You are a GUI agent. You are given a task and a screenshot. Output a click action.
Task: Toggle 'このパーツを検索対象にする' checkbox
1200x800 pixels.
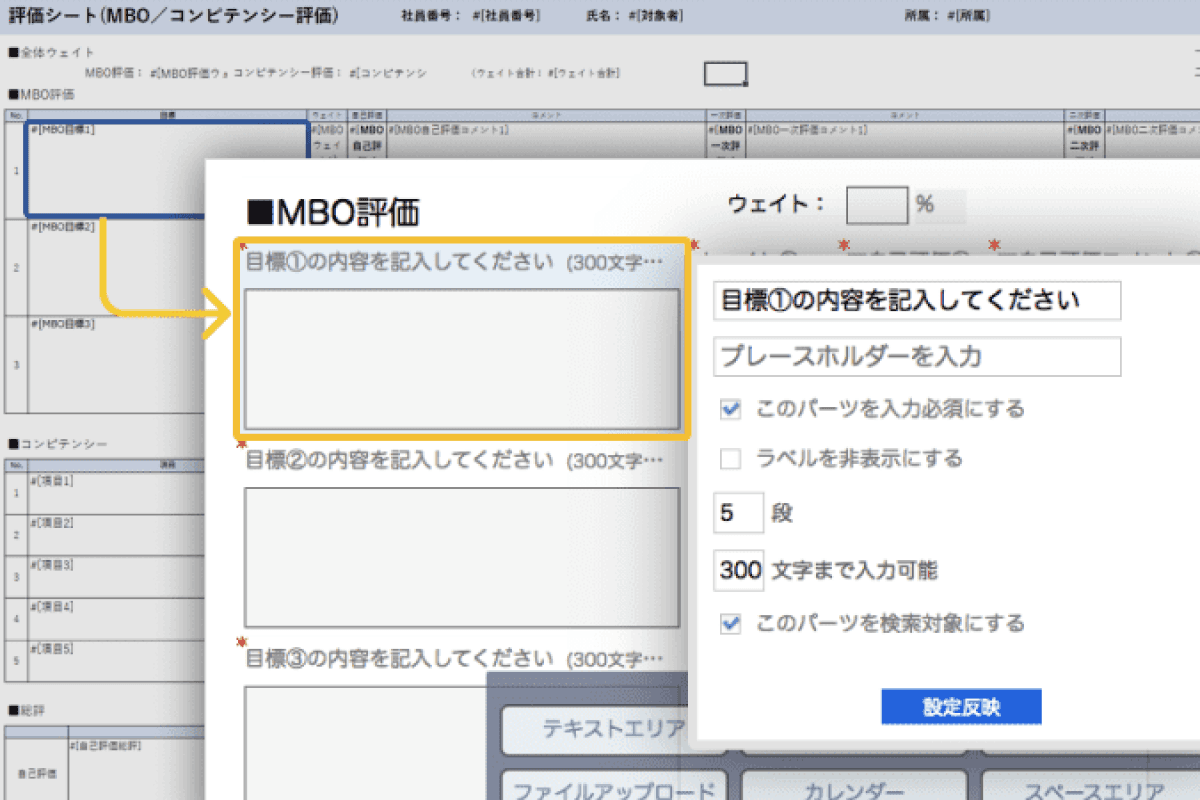pos(731,624)
